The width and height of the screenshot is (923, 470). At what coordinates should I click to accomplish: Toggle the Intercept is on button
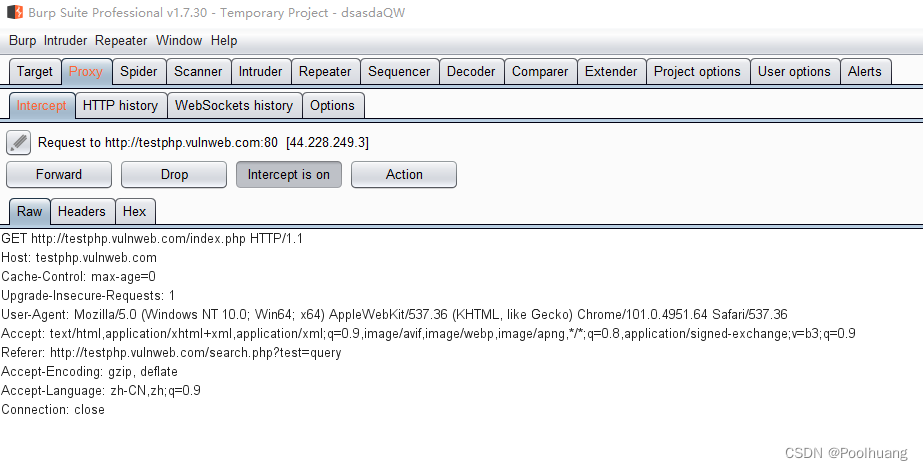(x=288, y=174)
